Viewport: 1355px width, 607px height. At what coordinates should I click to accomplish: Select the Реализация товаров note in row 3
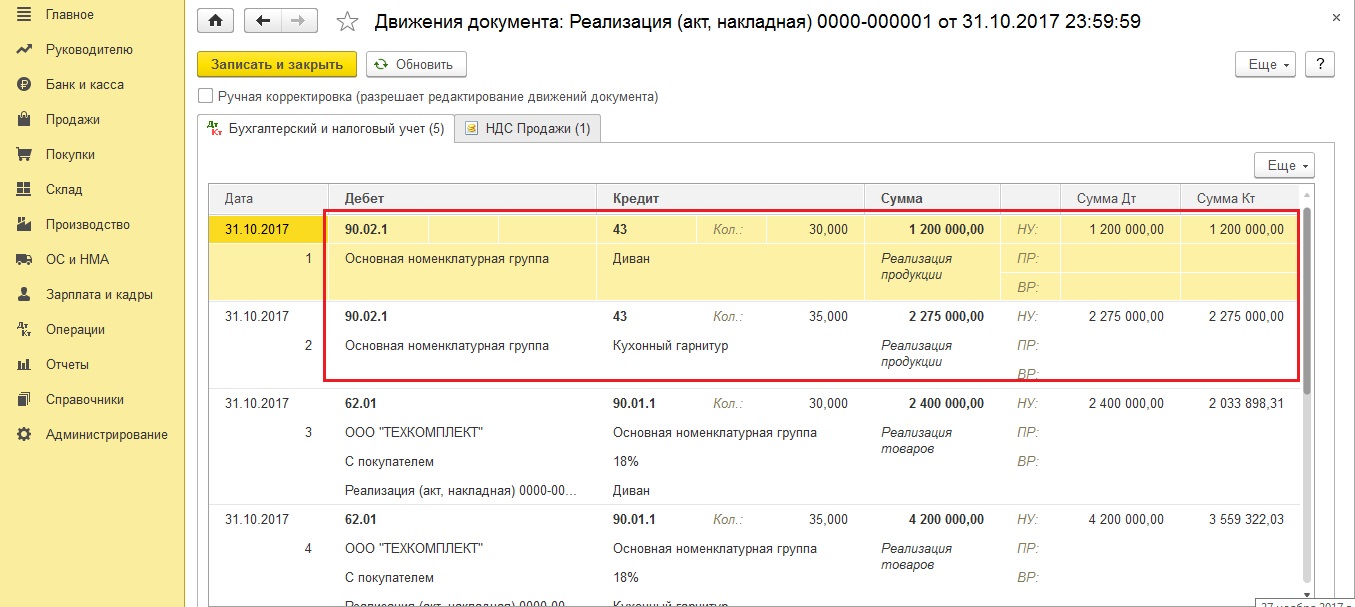click(916, 440)
